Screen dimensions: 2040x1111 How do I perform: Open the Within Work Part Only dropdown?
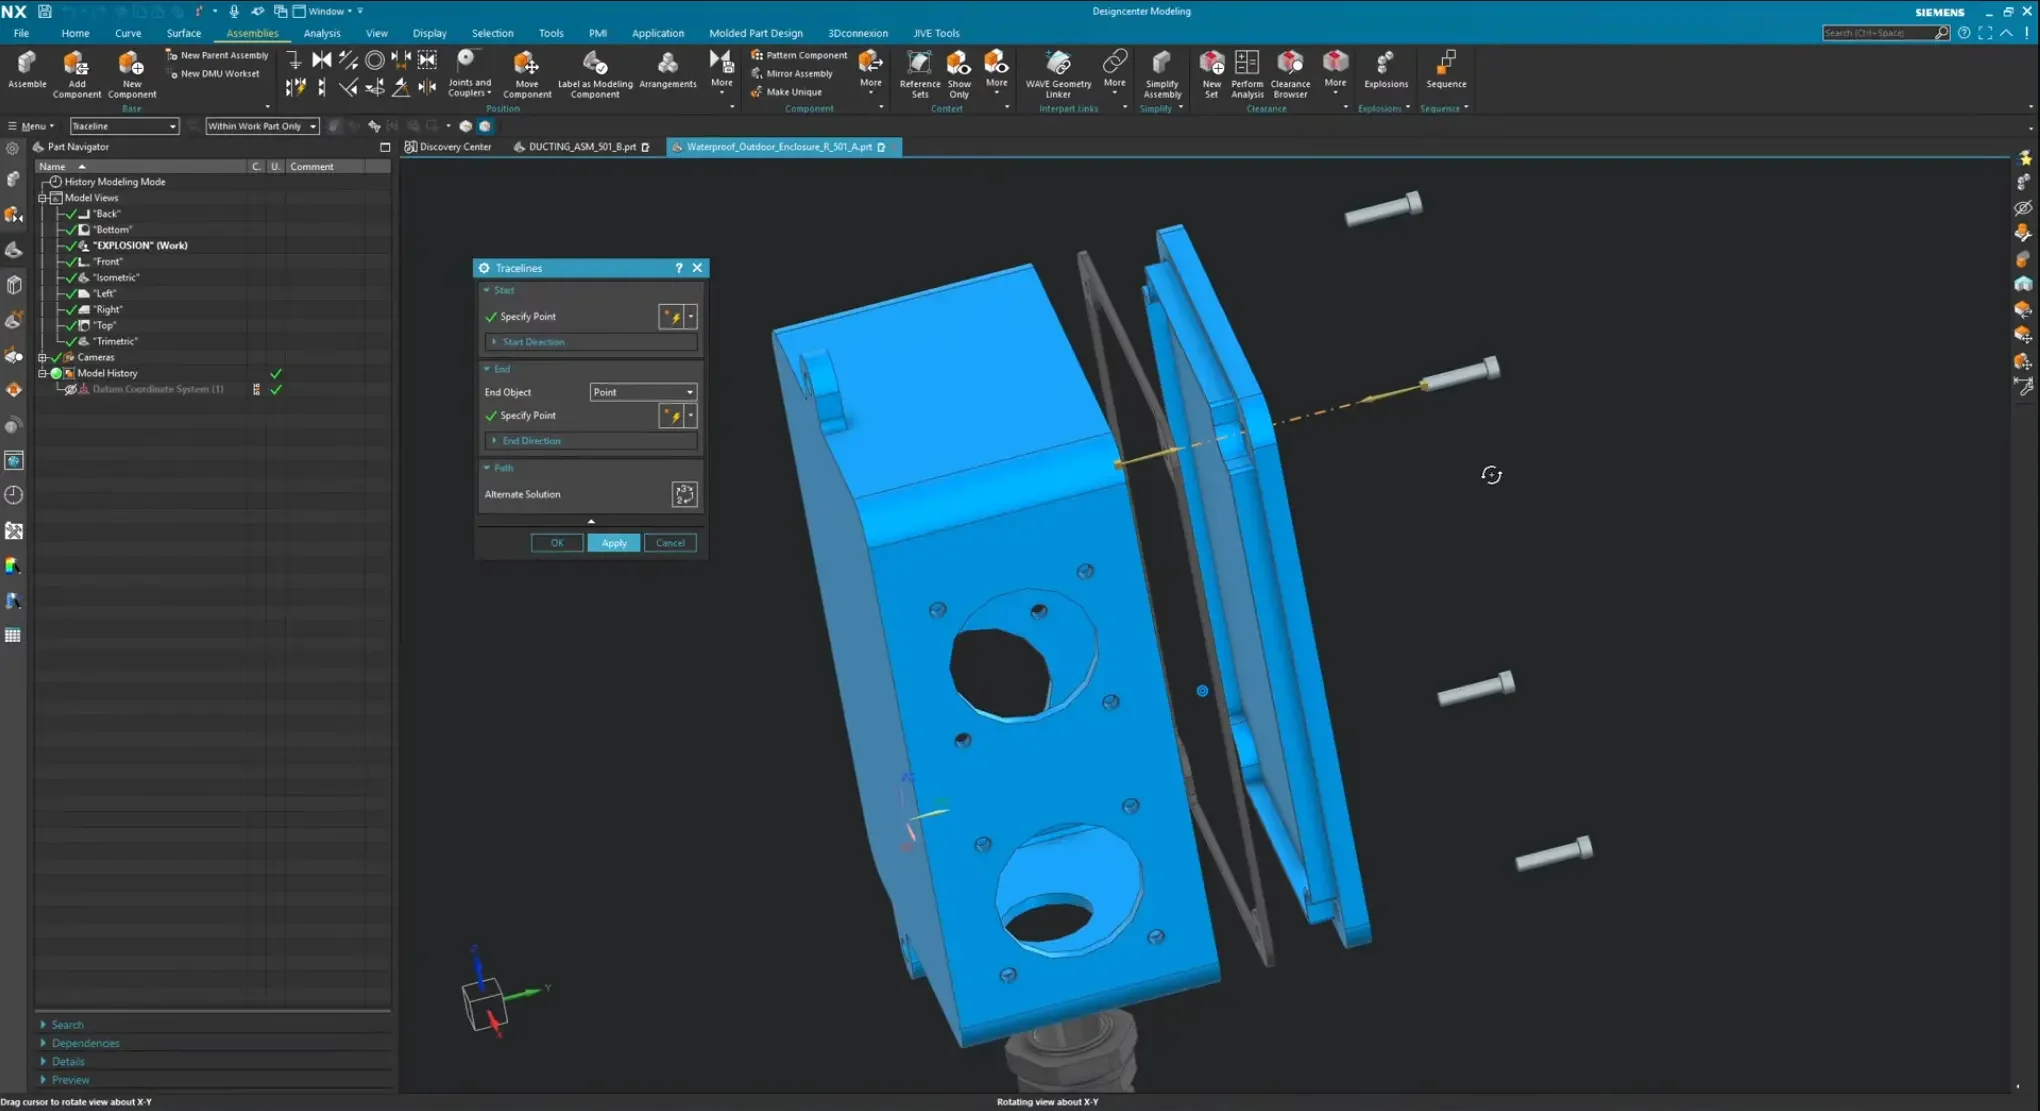pos(262,126)
